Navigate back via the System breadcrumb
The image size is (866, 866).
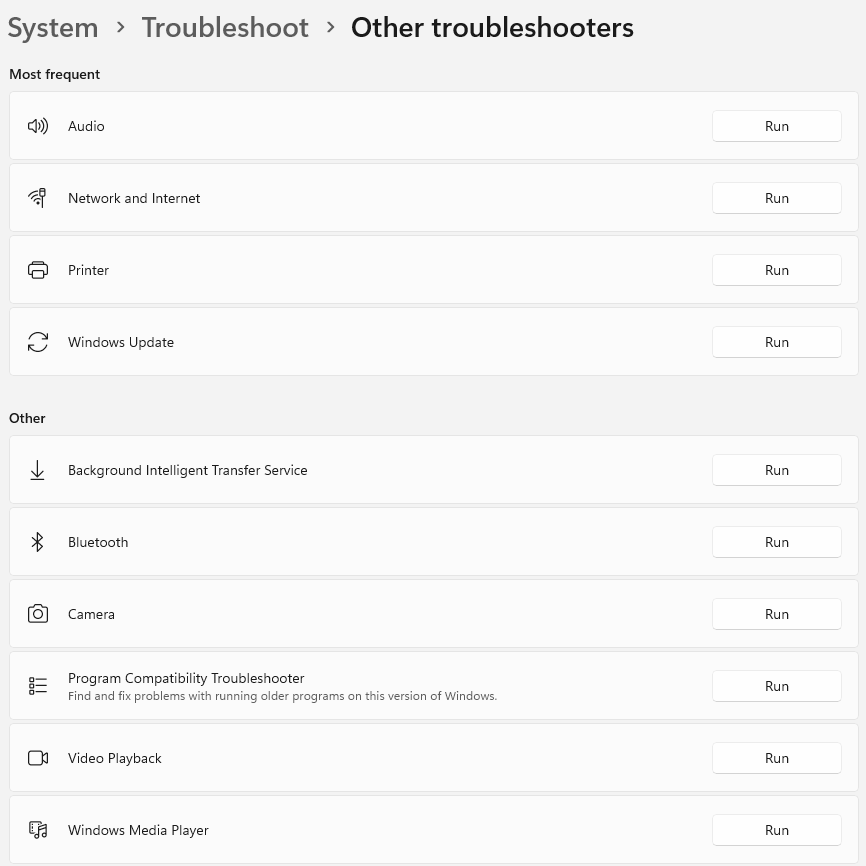[x=53, y=28]
